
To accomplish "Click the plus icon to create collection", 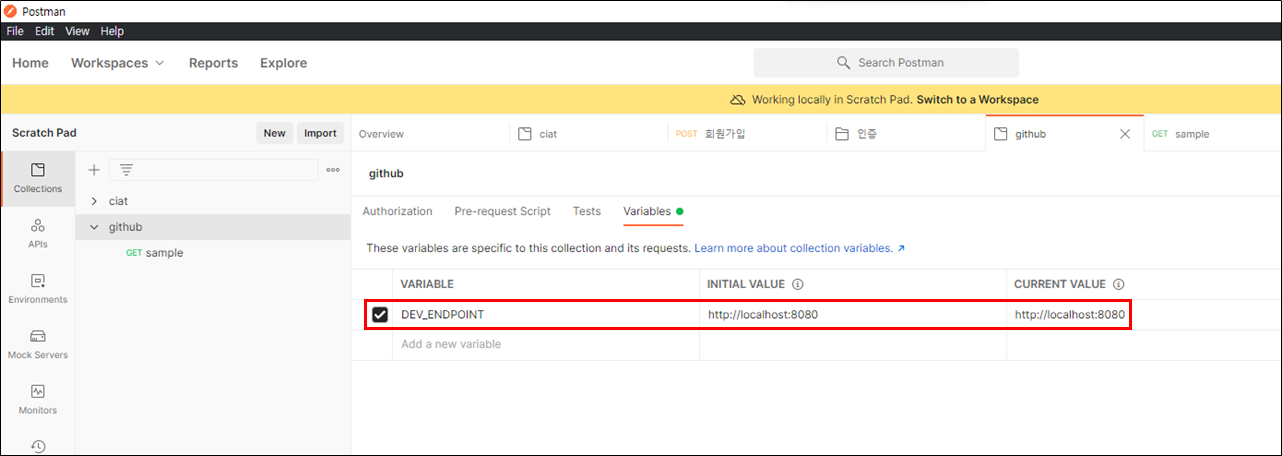I will 94,170.
